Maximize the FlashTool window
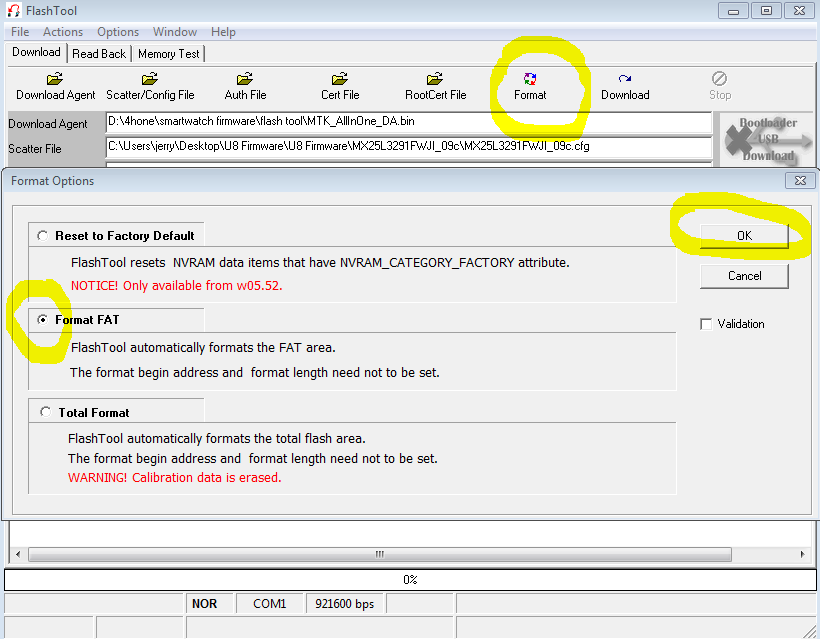 (x=766, y=10)
